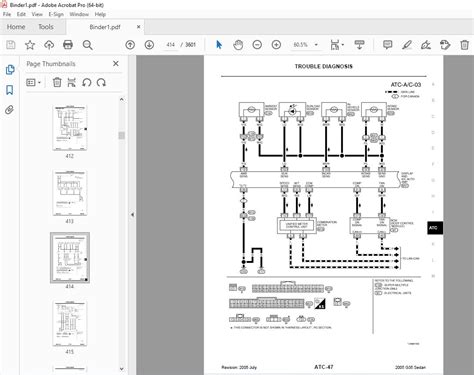Select the Hand pan tool
Viewport: 474px width, 375px height.
pyautogui.click(x=238, y=45)
